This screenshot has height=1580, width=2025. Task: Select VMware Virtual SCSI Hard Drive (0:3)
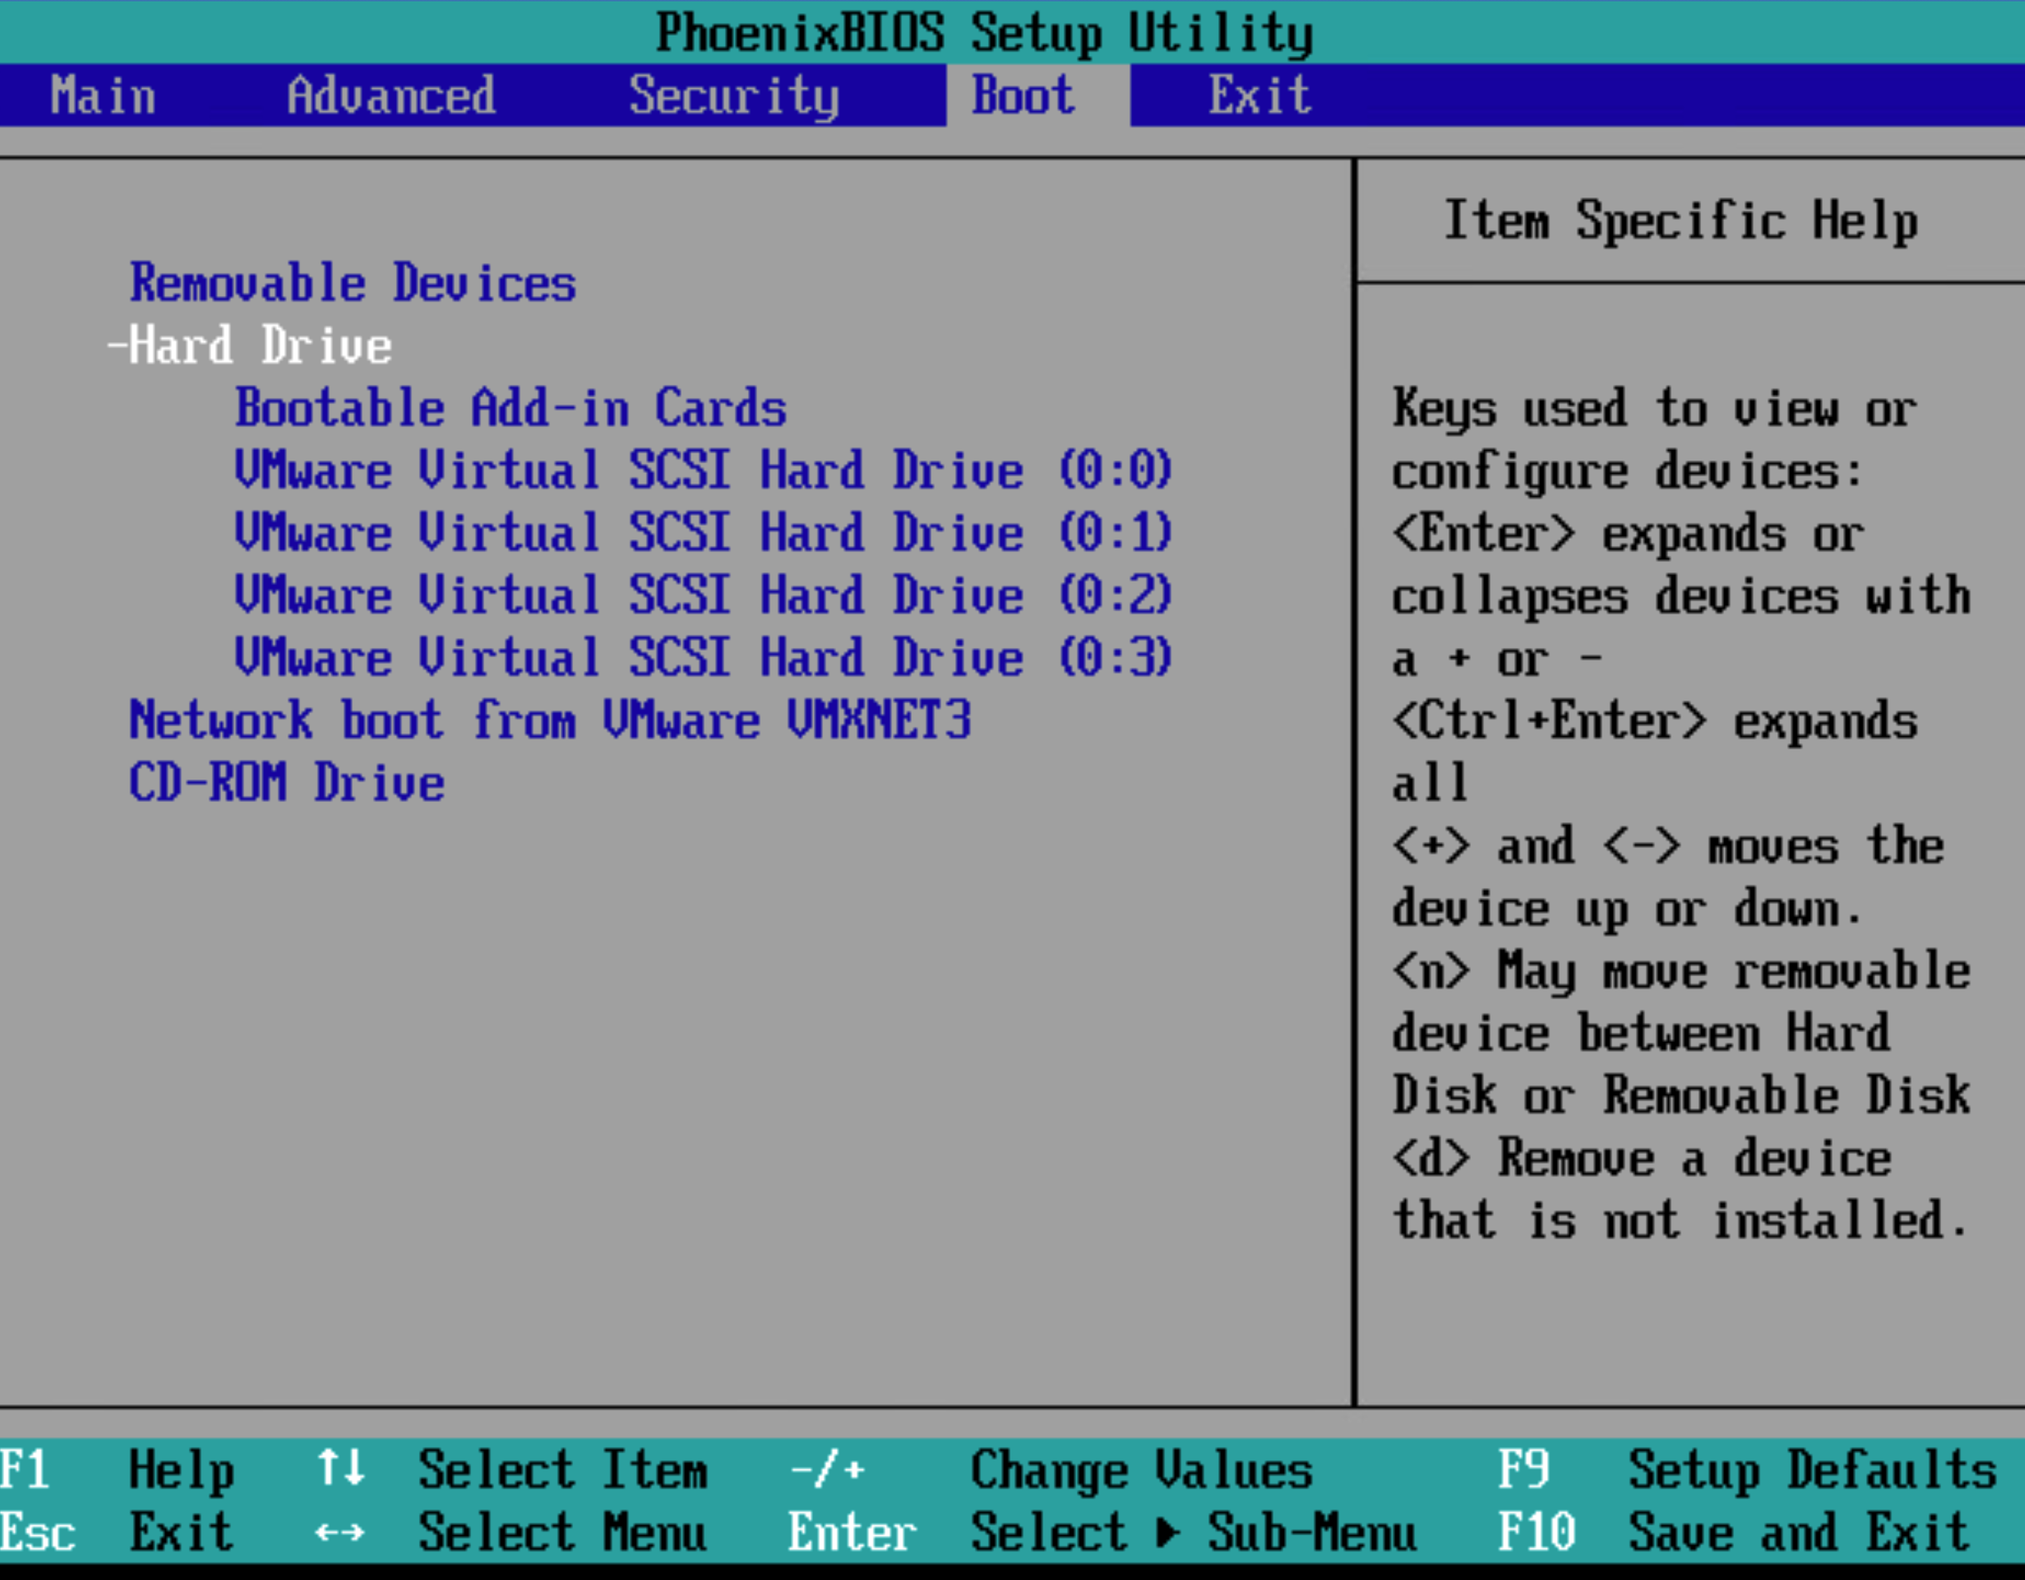[x=703, y=656]
